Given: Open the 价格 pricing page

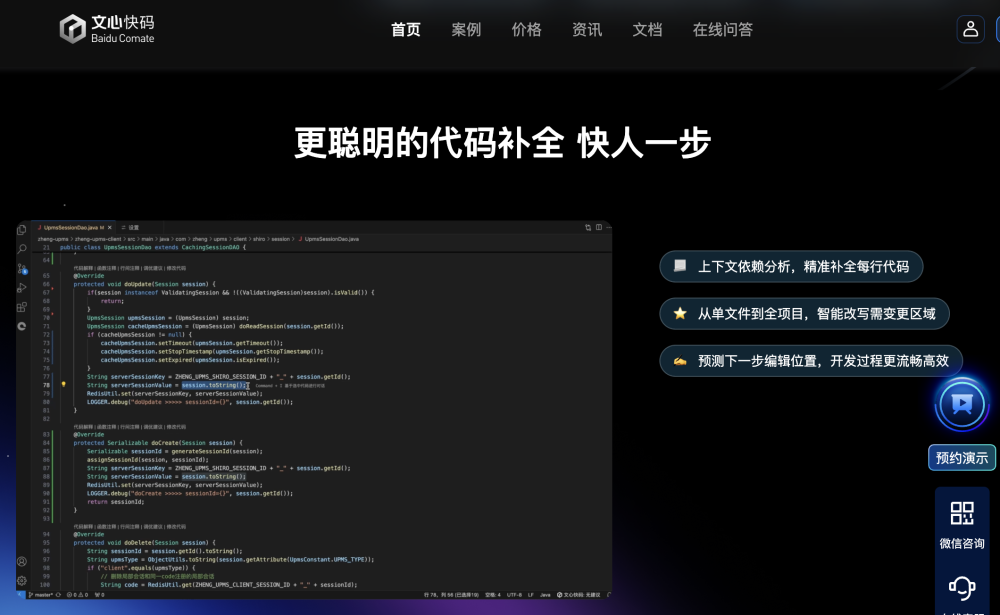Looking at the screenshot, I should (527, 30).
